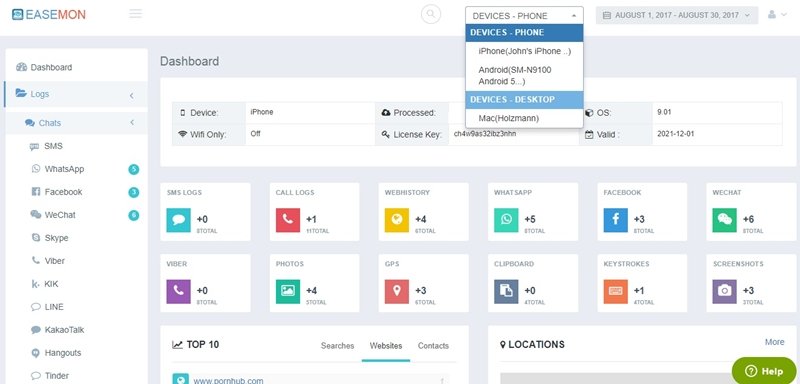Screen dimensions: 800x384
Task: Click the WeChat badge showing 6
Action: pos(134,215)
